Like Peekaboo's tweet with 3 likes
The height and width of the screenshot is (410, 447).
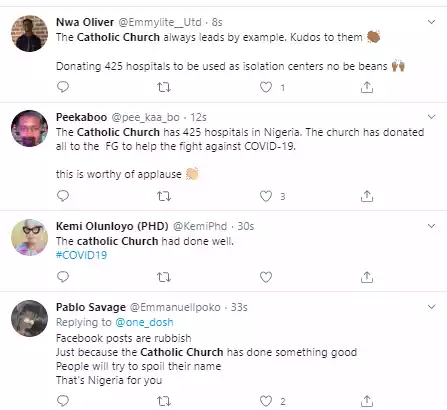coord(266,196)
